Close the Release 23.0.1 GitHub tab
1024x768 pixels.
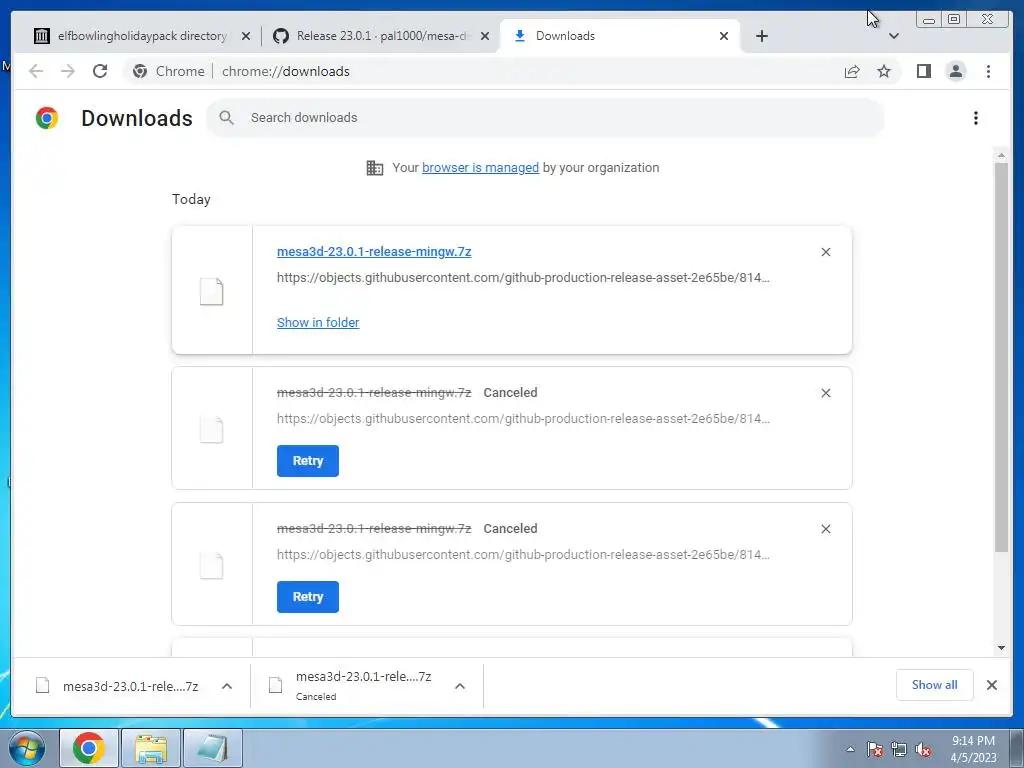pos(485,36)
